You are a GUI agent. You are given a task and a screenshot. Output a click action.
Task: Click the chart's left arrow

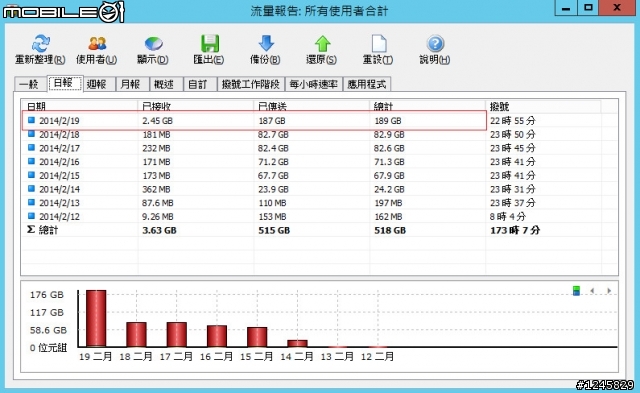pyautogui.click(x=592, y=291)
